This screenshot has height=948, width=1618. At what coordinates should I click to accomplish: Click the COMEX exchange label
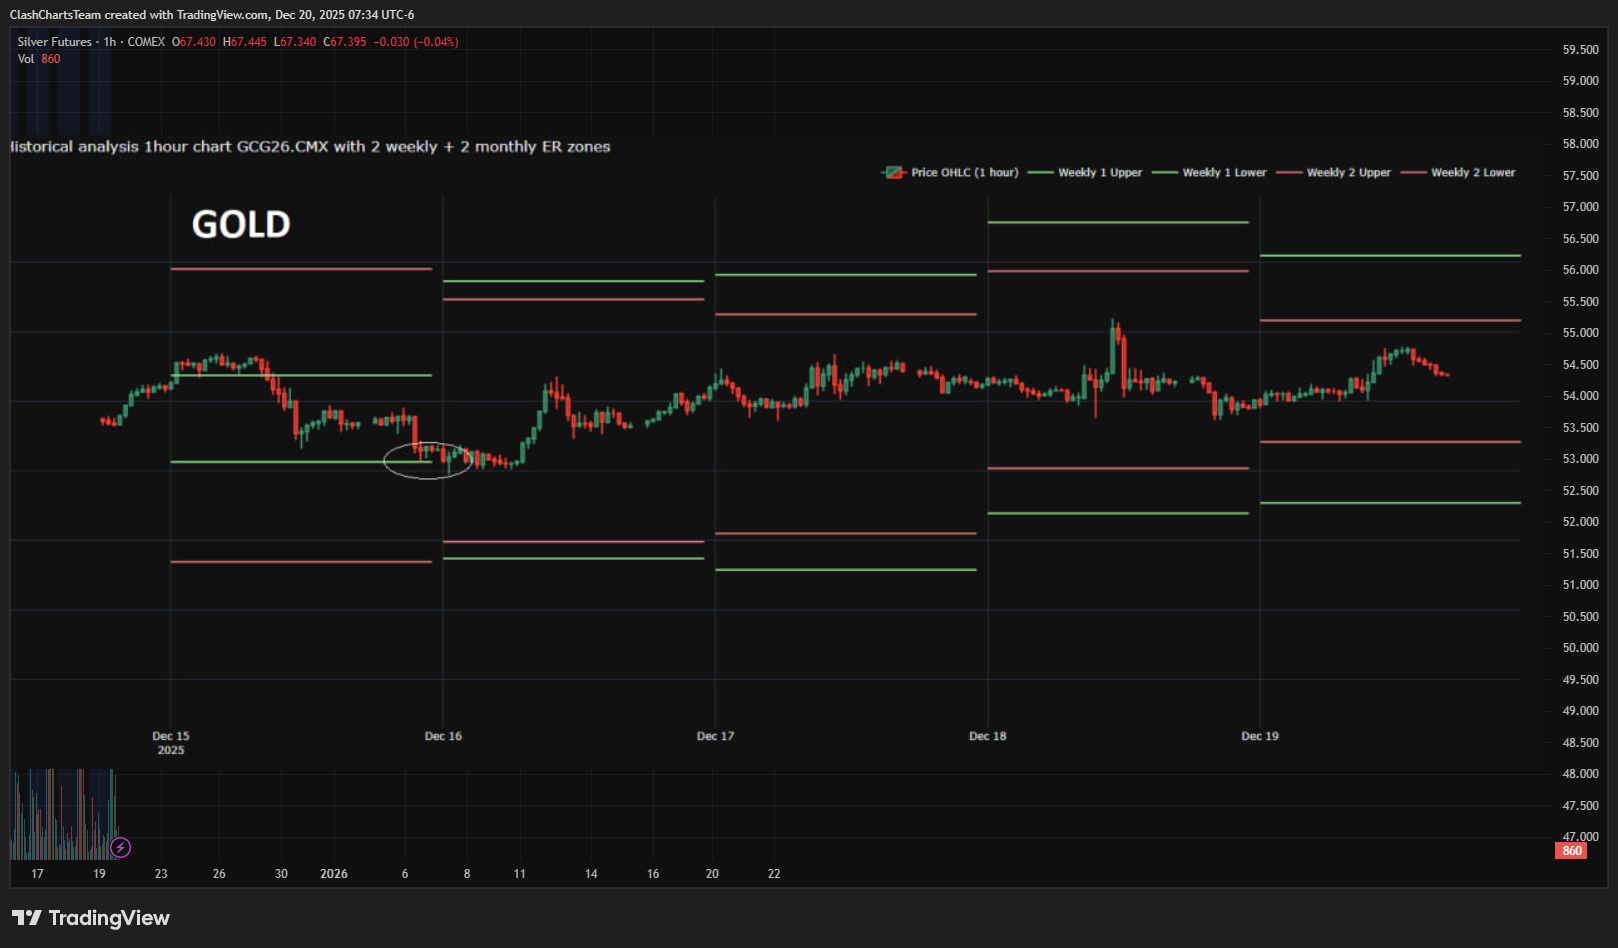(x=146, y=42)
